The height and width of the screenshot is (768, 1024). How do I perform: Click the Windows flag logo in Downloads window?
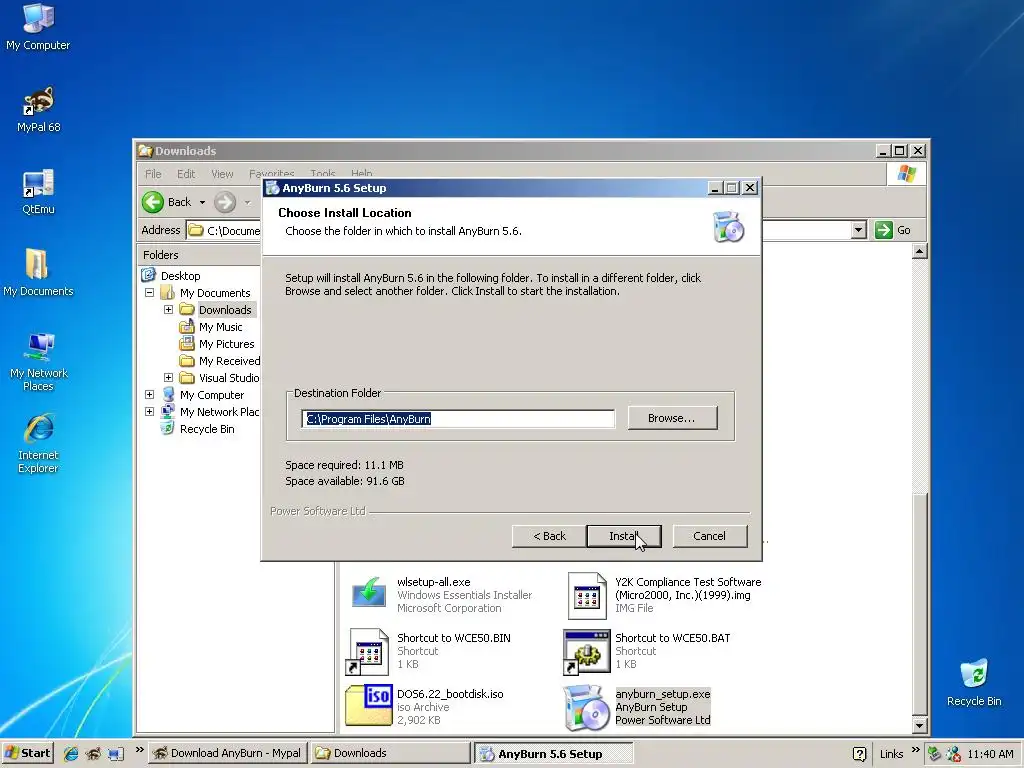tap(906, 174)
